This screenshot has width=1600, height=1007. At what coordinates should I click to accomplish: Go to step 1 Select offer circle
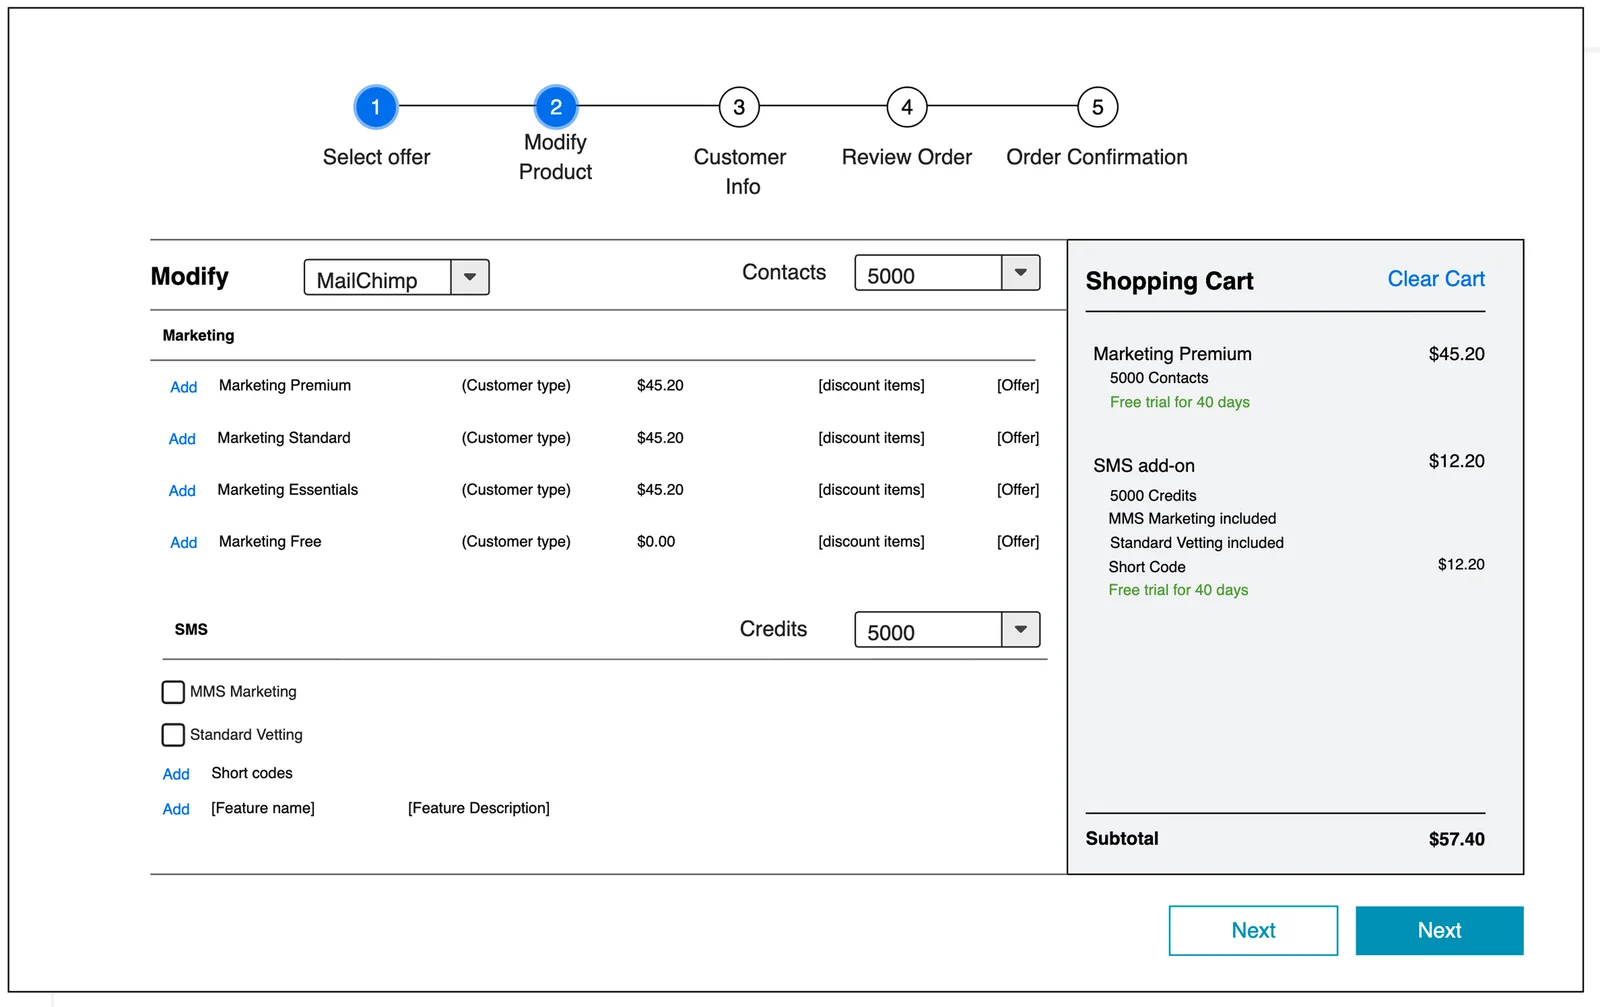coord(376,107)
